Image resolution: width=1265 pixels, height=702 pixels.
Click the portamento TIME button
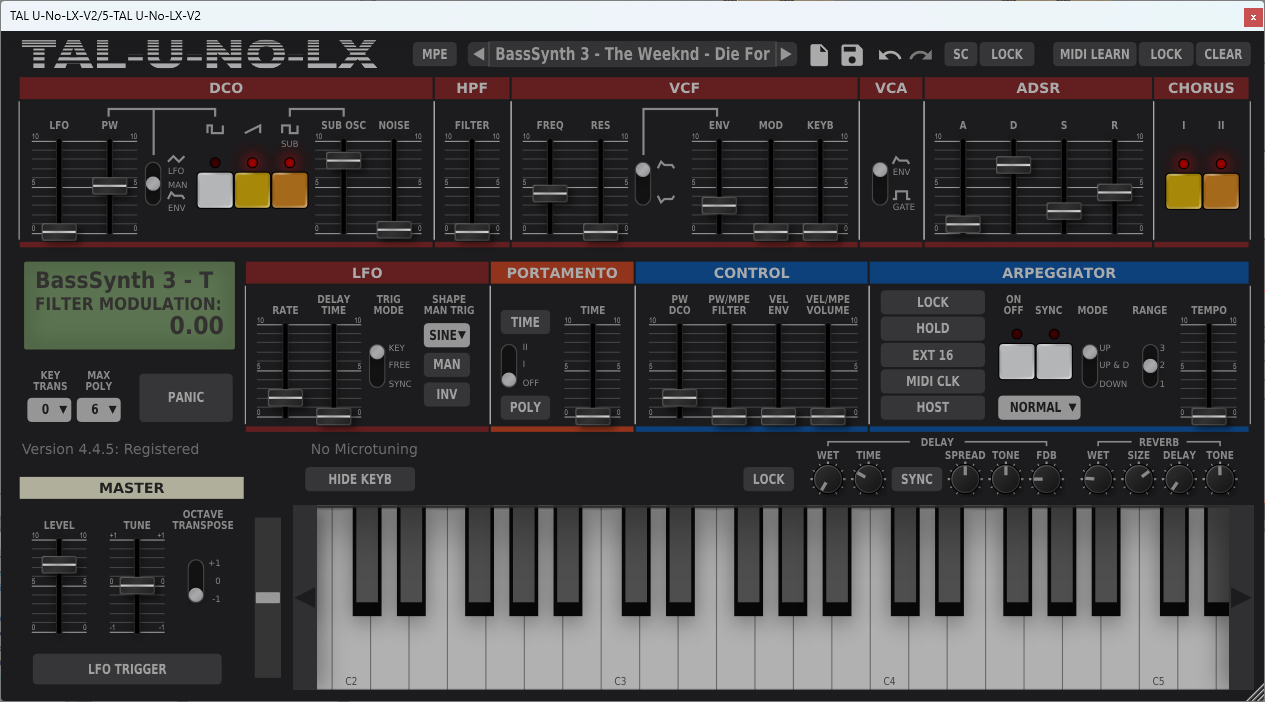pos(525,322)
